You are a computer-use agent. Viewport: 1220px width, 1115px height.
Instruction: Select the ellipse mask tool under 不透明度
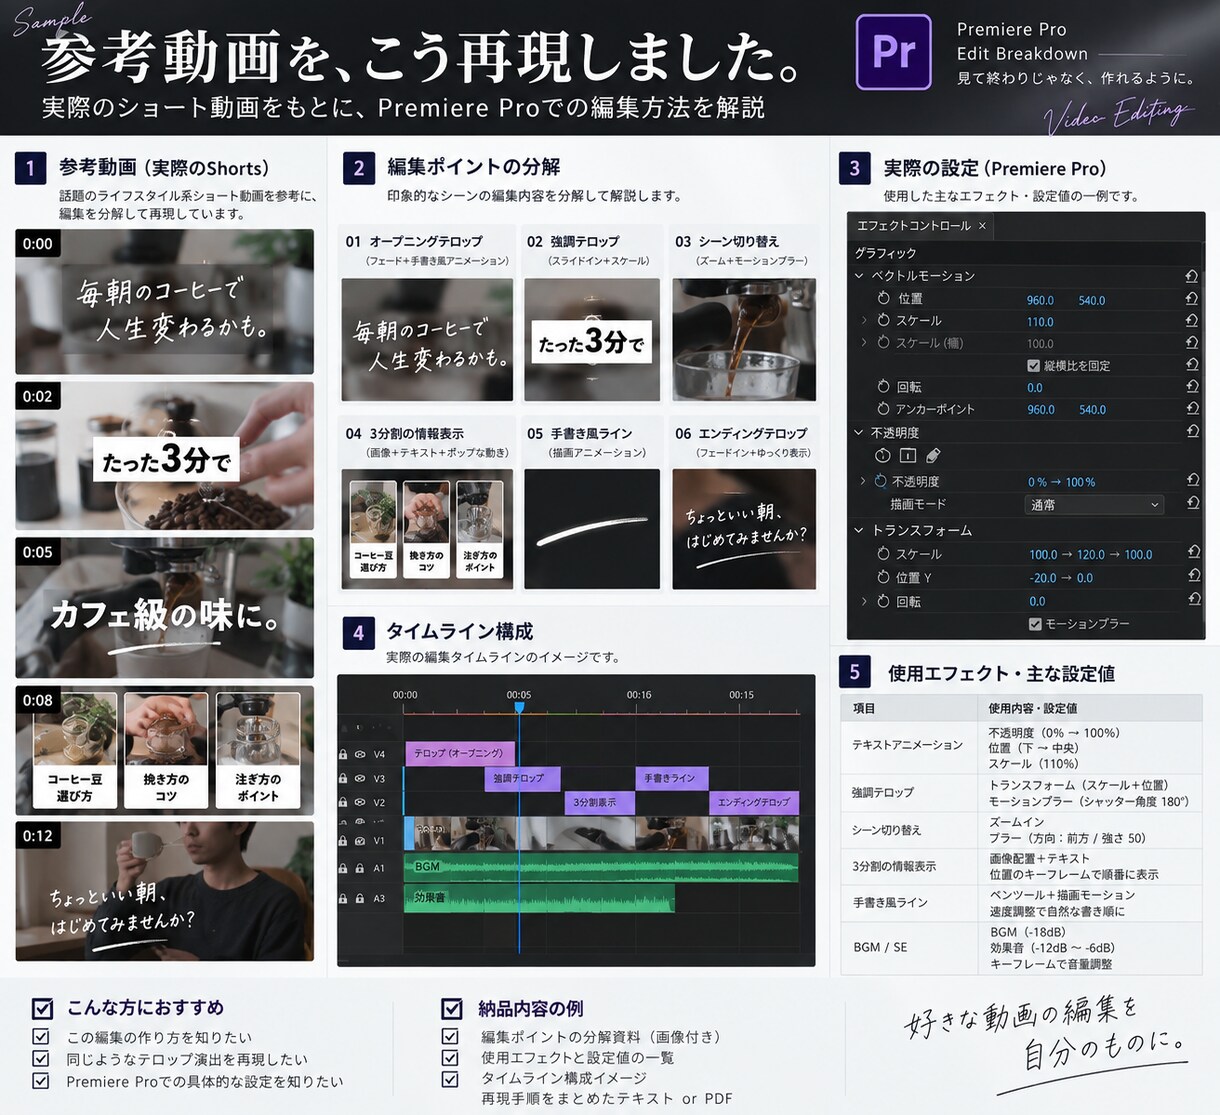pyautogui.click(x=883, y=455)
